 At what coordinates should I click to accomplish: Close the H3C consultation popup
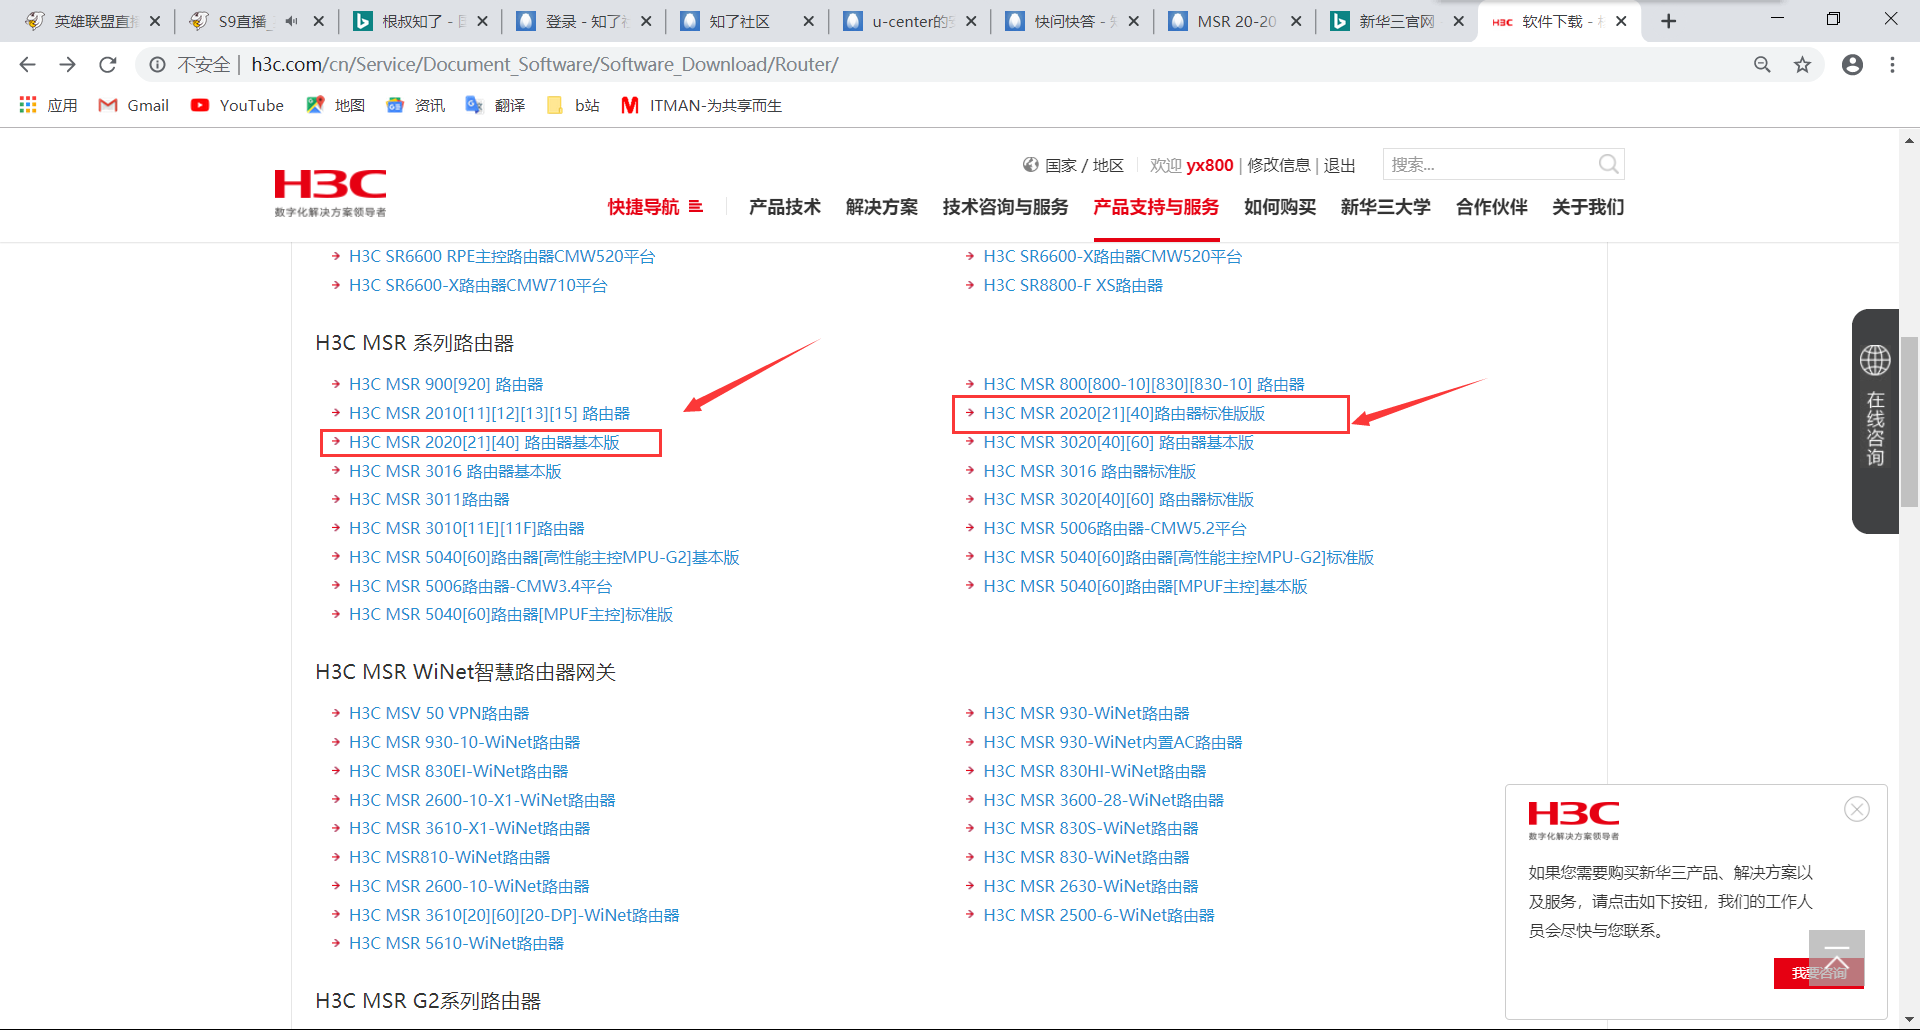pyautogui.click(x=1857, y=809)
